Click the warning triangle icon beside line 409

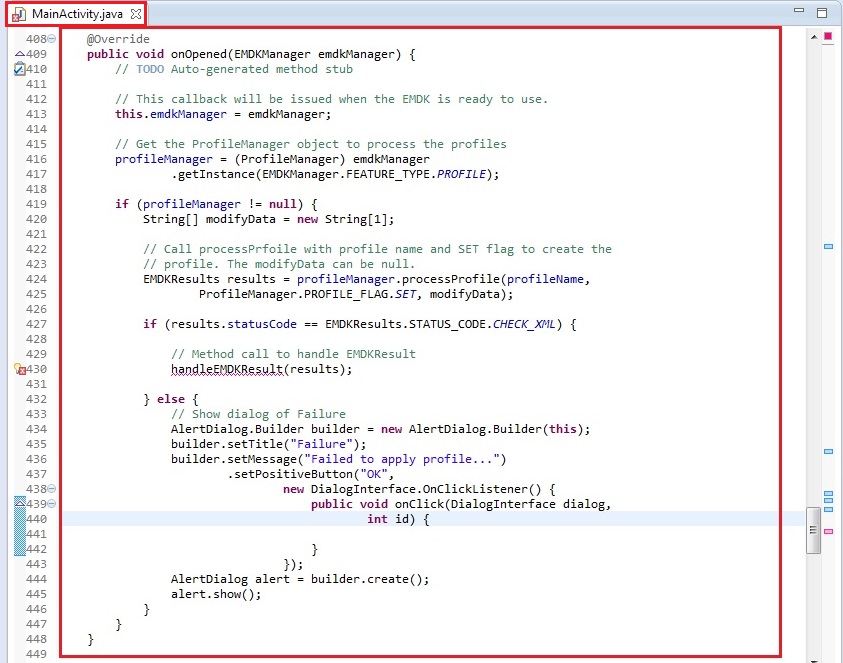19,53
